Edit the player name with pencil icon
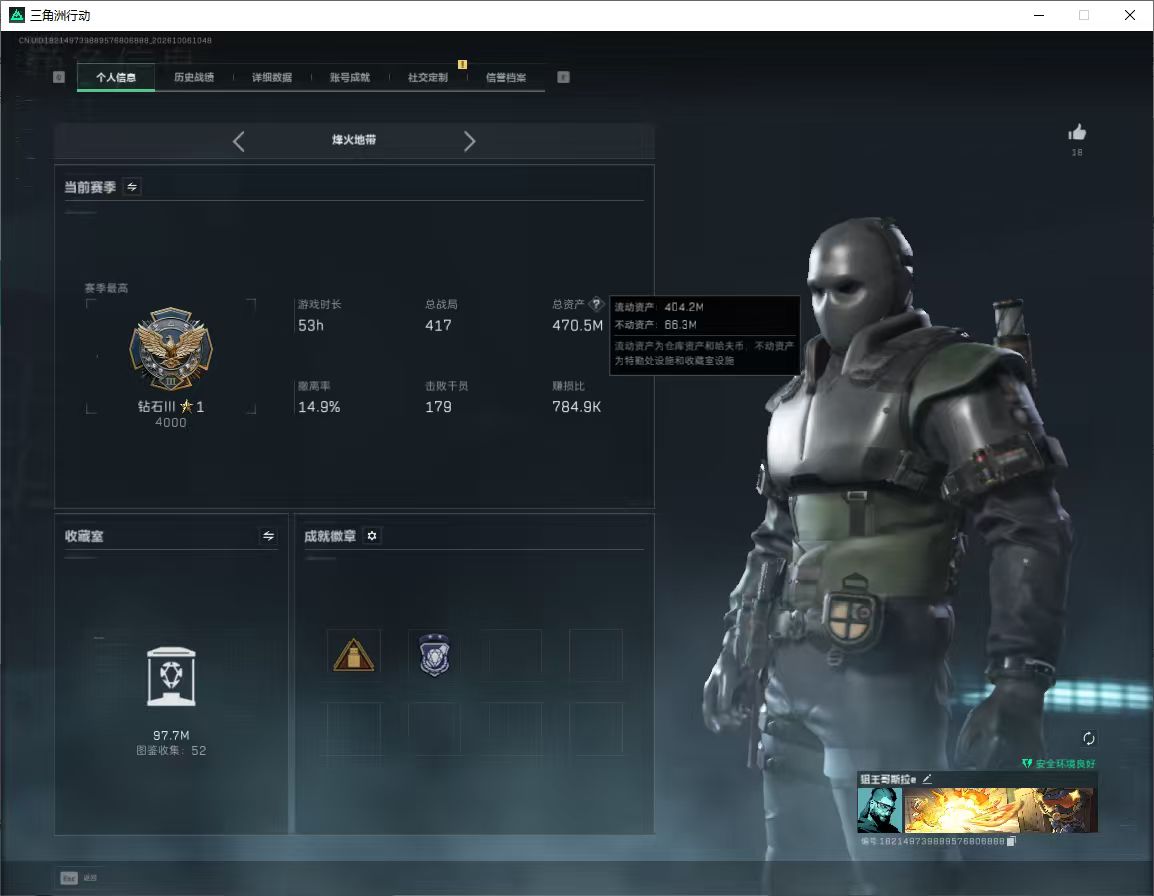 click(927, 779)
